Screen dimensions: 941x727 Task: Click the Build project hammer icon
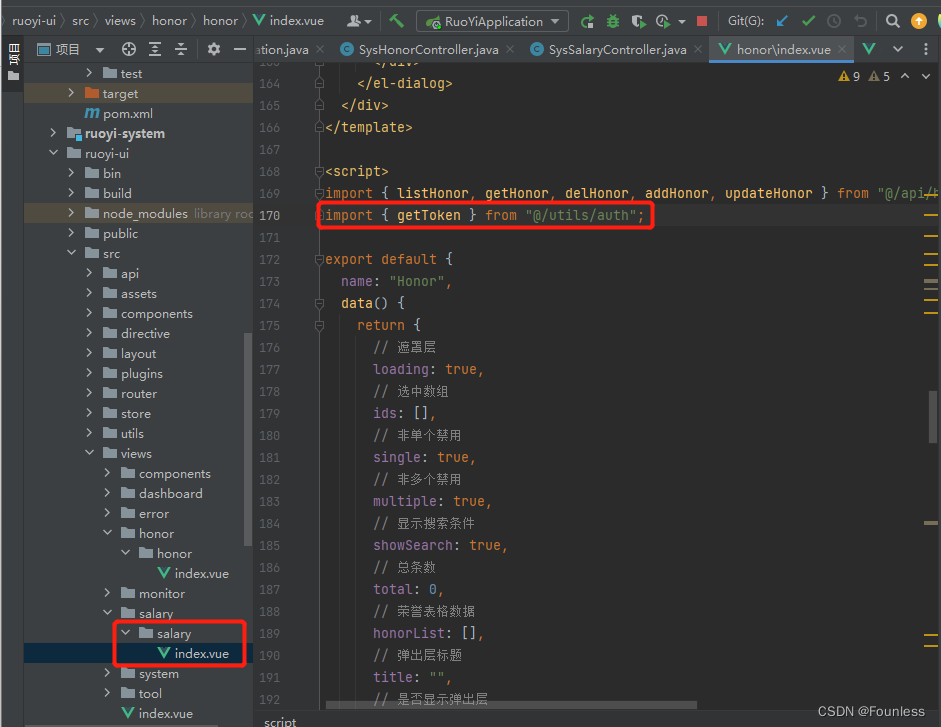pyautogui.click(x=396, y=21)
